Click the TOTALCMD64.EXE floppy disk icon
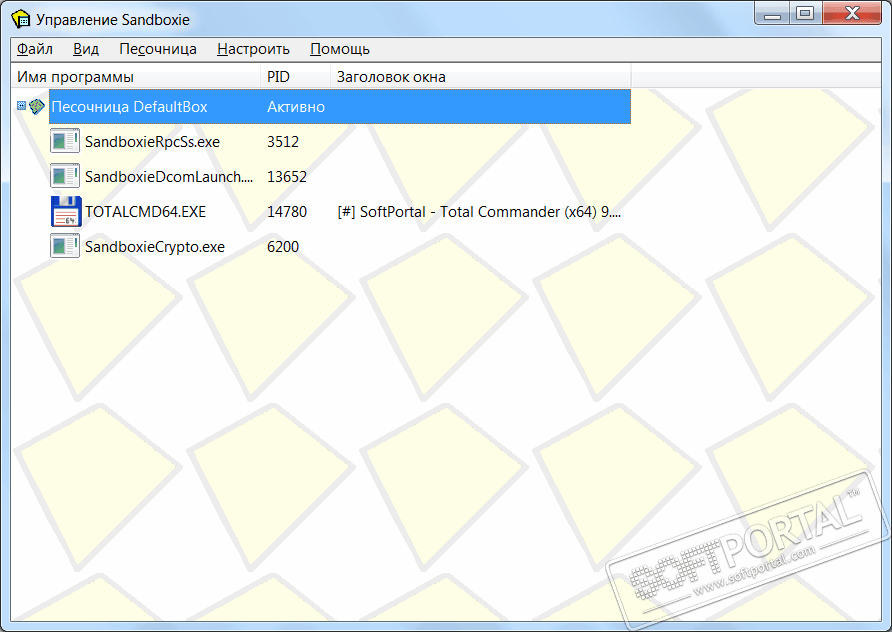 coord(66,212)
